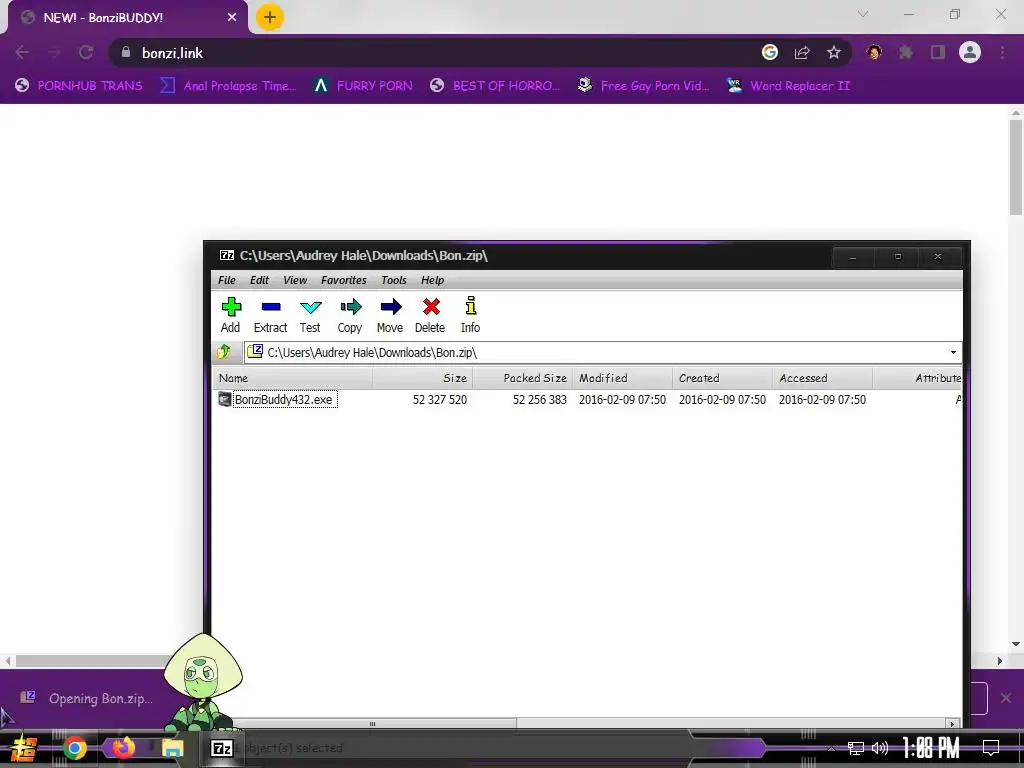
Task: Click the network tray icon
Action: pyautogui.click(x=856, y=748)
